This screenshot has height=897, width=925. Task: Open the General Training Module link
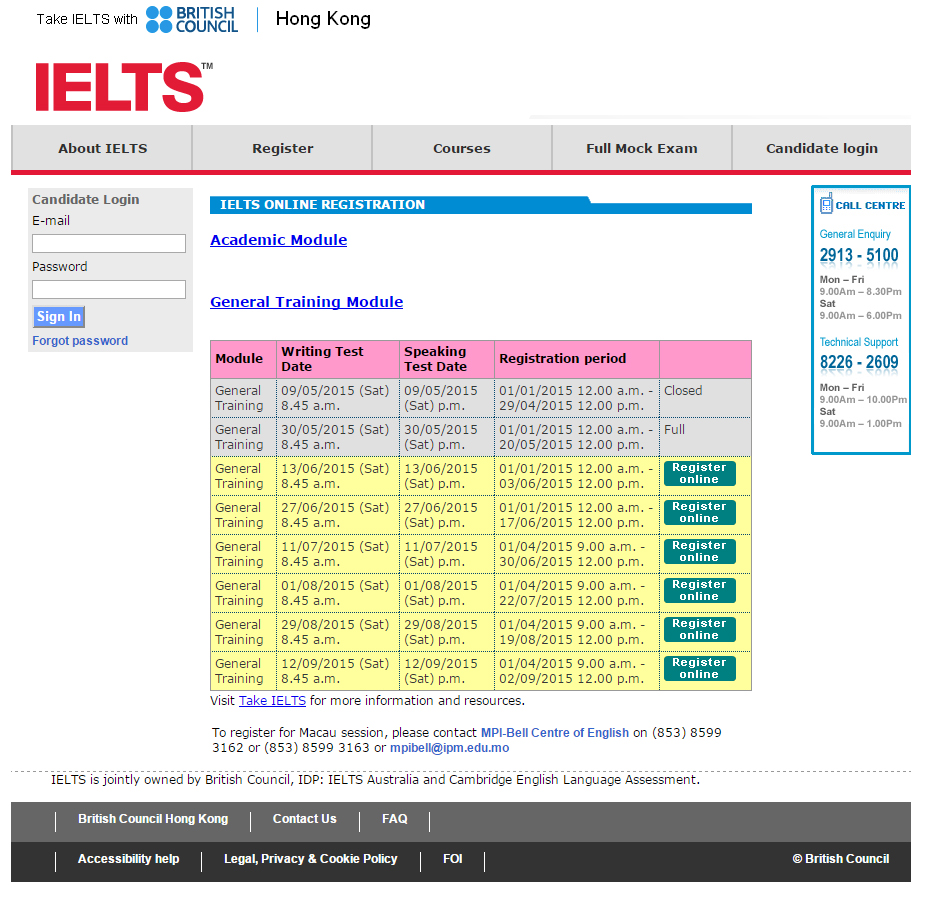coord(307,302)
